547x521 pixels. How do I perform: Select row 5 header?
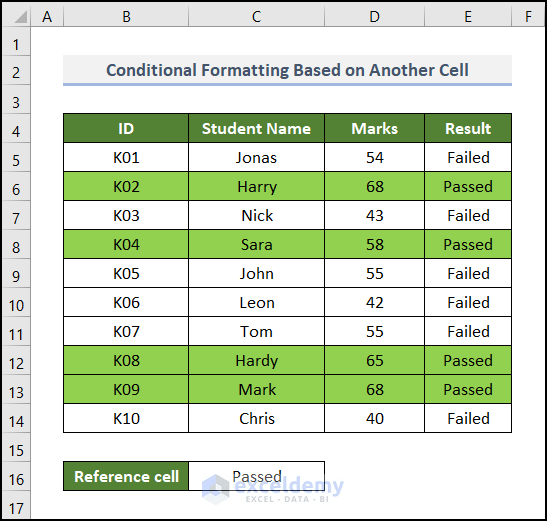click(16, 157)
